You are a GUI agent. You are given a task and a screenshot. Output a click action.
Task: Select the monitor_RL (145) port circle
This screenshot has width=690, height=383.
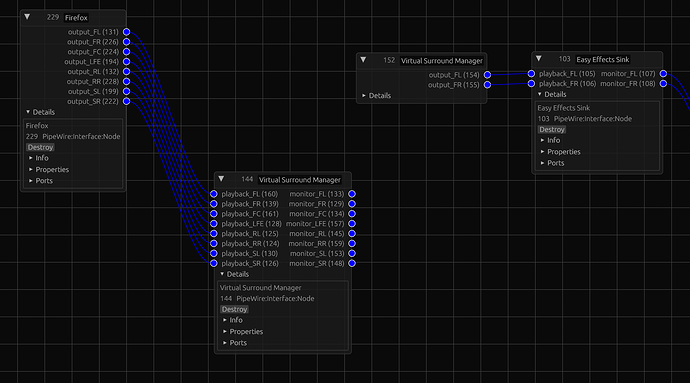pyautogui.click(x=352, y=234)
